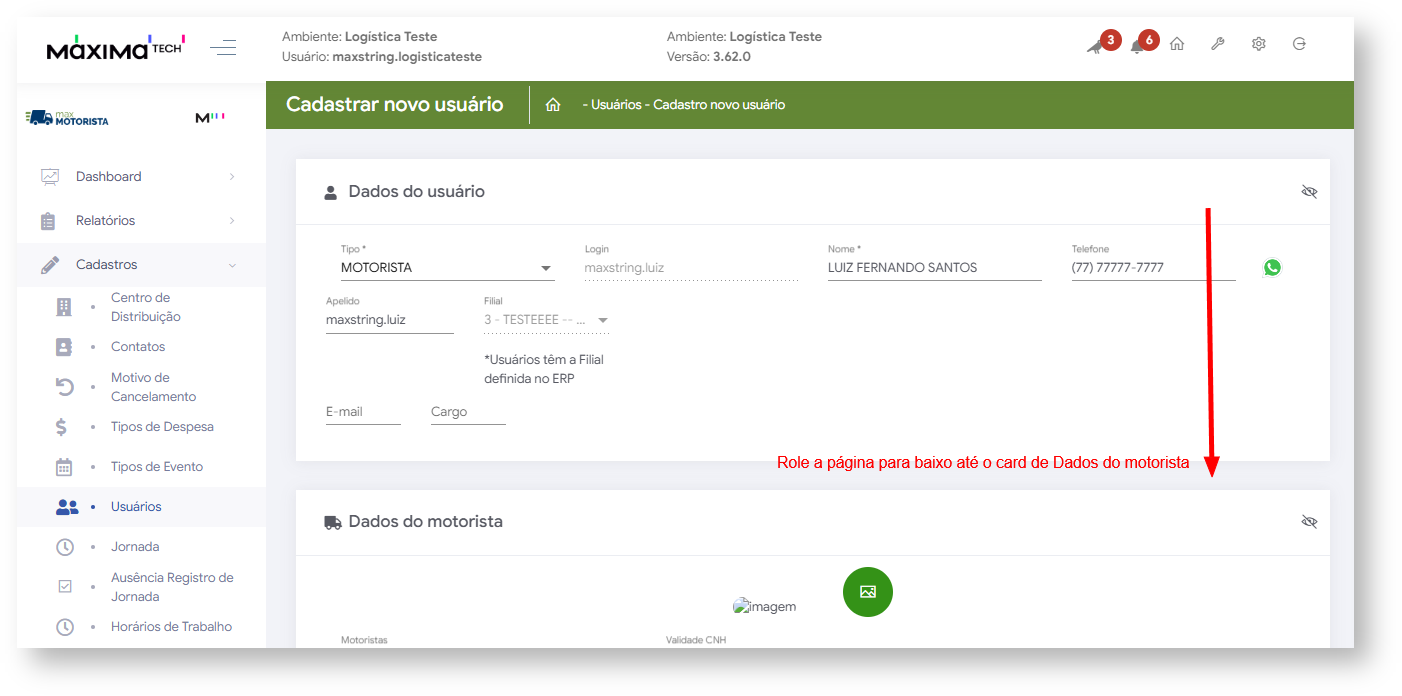Open Tipos de Evento menu item
This screenshot has width=1402, height=696.
[157, 467]
